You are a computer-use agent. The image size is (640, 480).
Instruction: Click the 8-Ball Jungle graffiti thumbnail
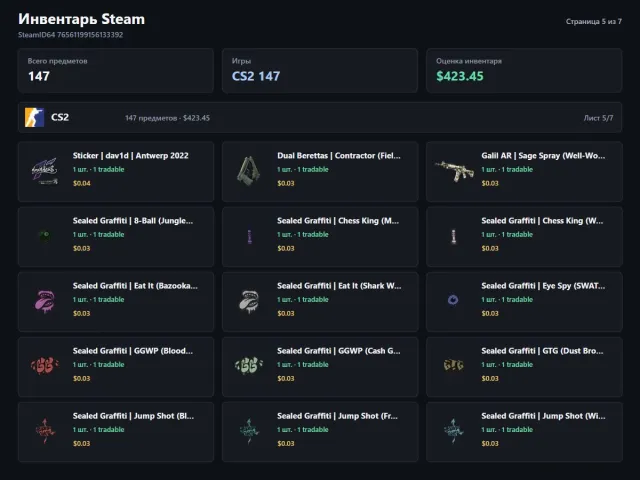44,236
